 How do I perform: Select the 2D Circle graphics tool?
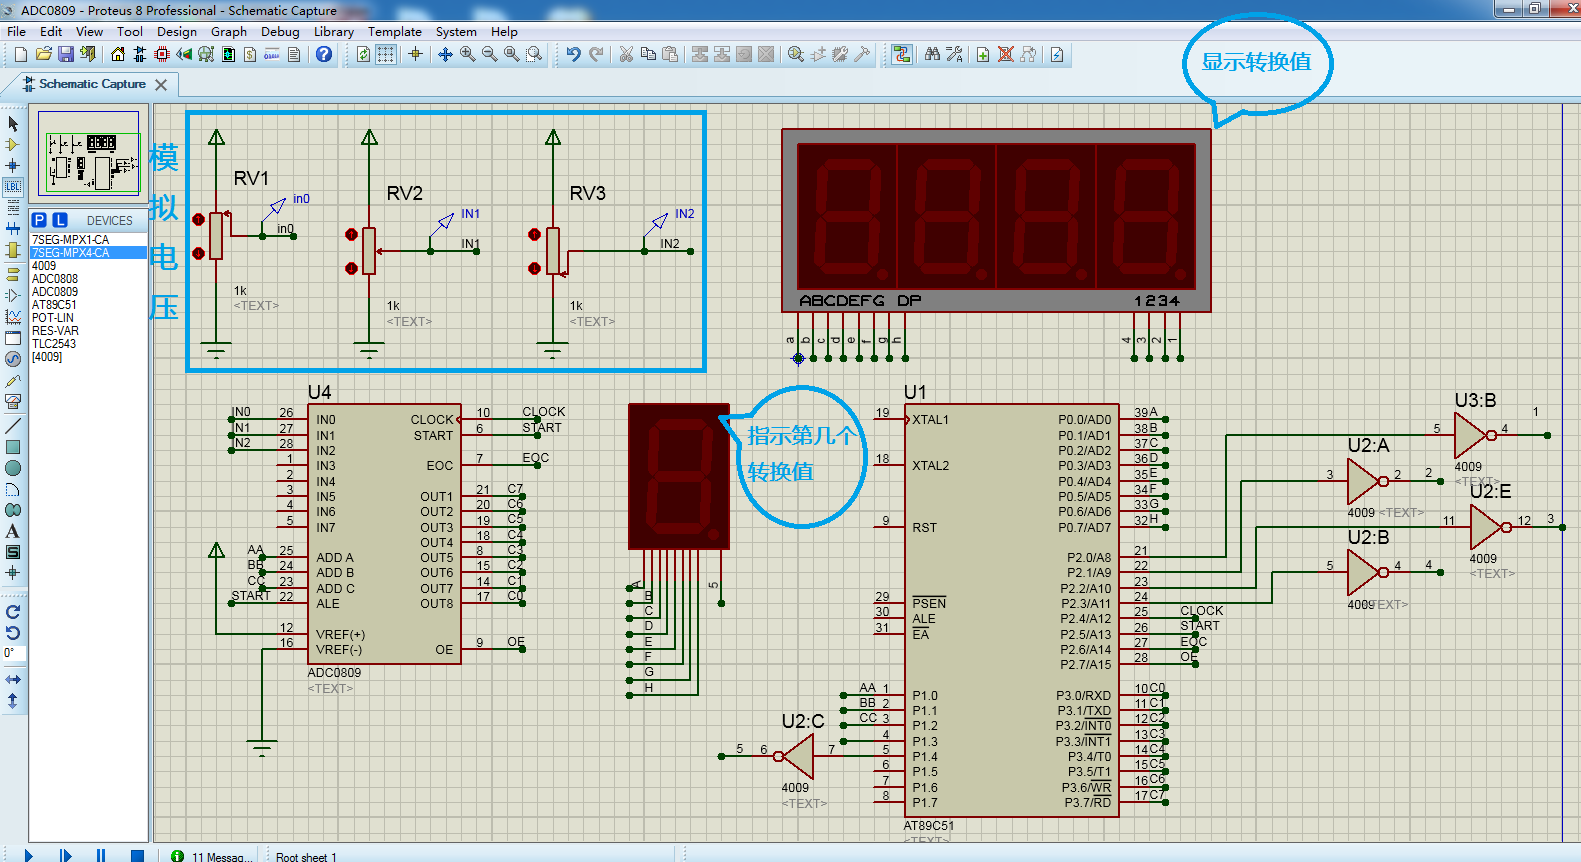click(13, 468)
